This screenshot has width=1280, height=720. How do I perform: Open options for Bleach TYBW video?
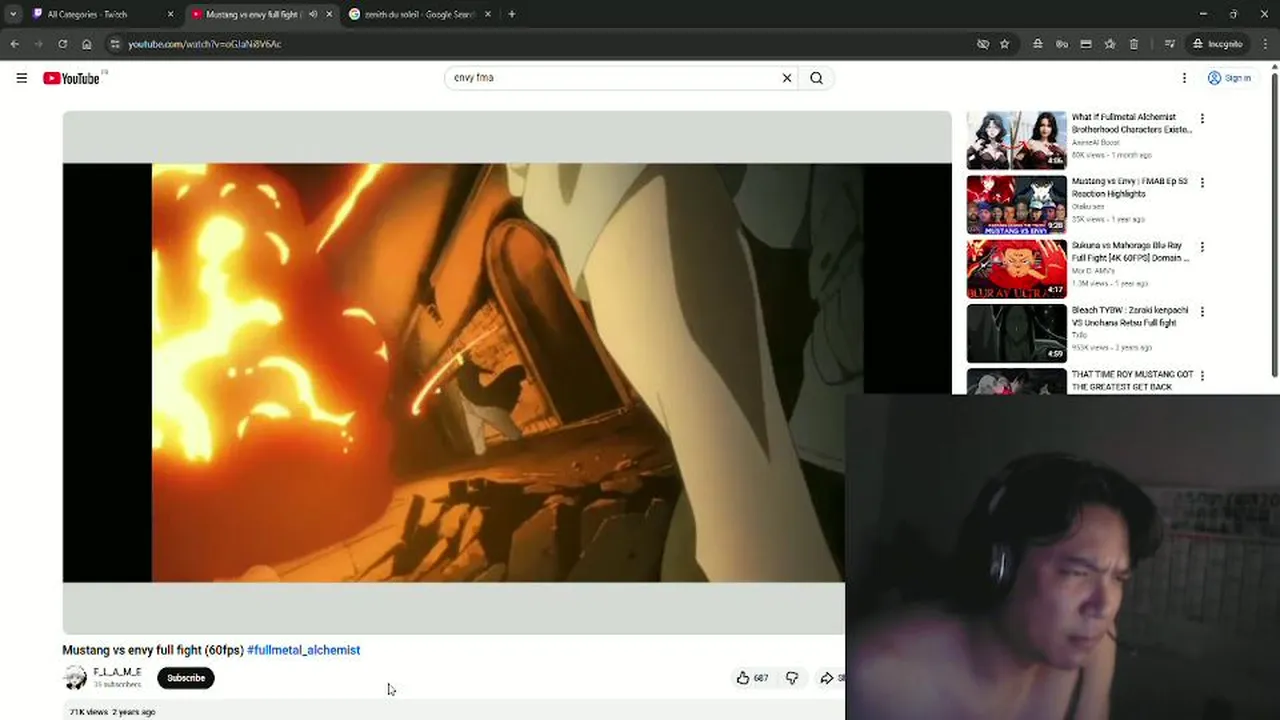tap(1202, 312)
